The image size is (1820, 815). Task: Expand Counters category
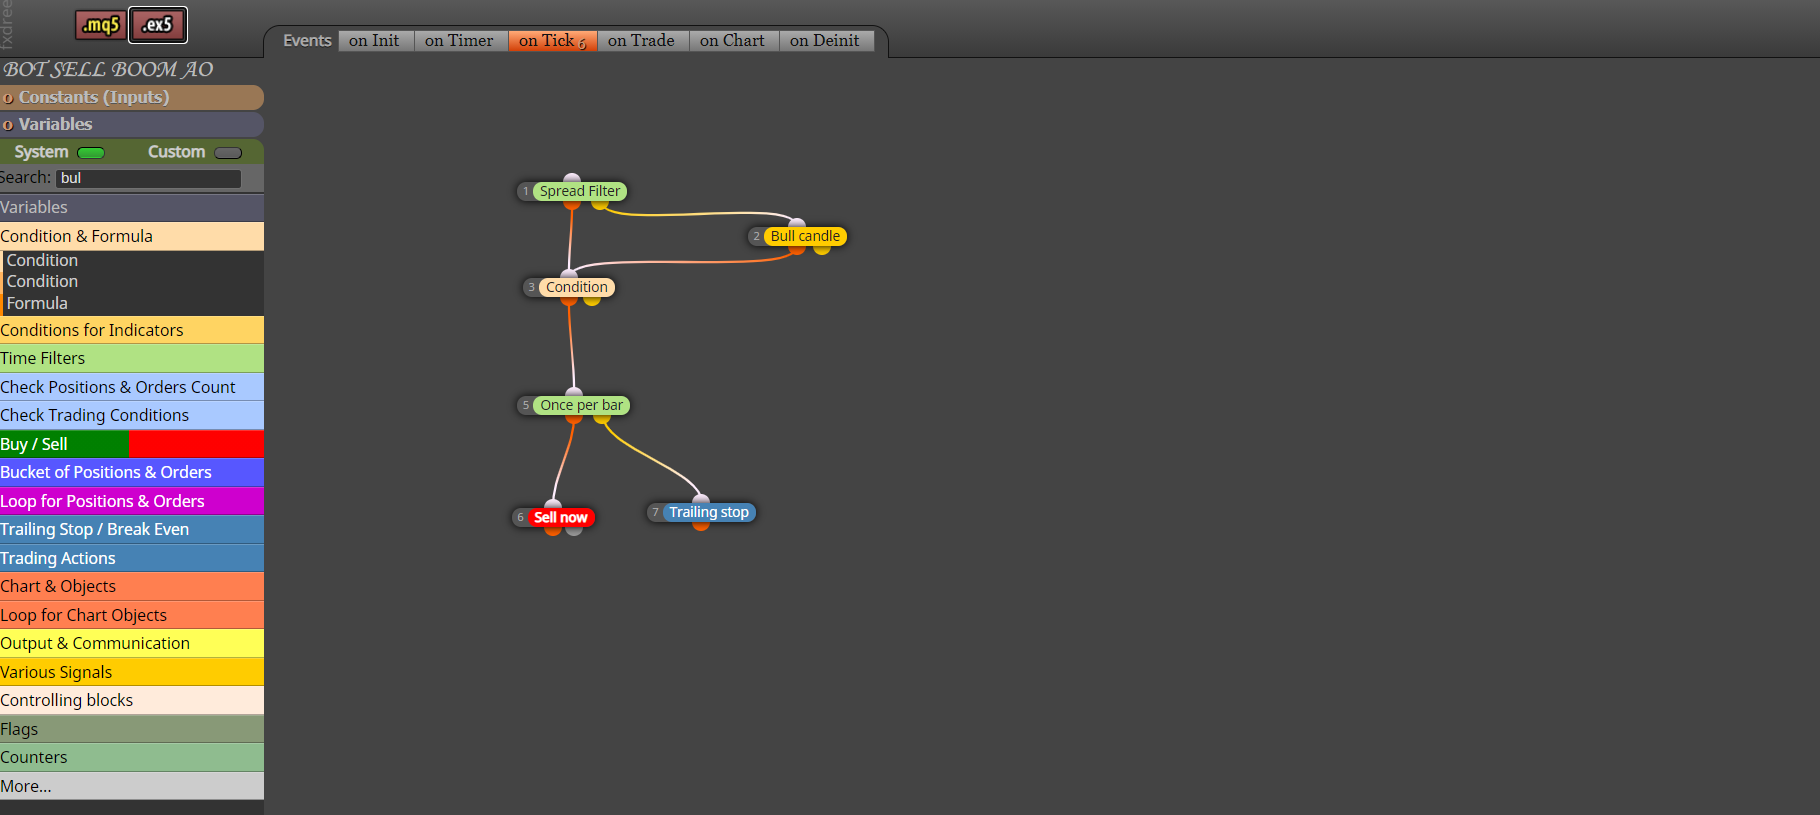[x=132, y=757]
